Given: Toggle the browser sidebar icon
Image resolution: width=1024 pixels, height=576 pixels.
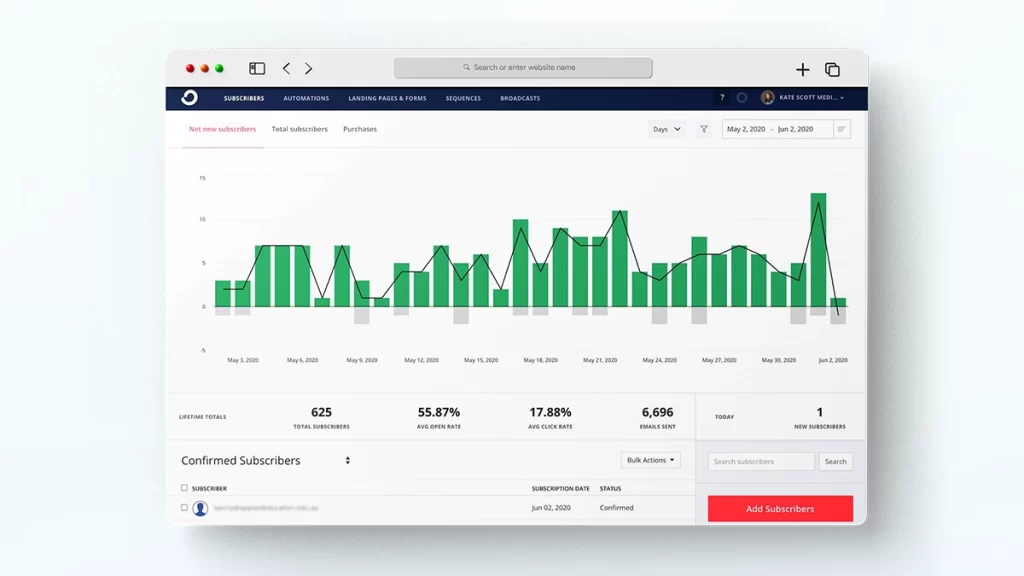Looking at the screenshot, I should coord(257,69).
